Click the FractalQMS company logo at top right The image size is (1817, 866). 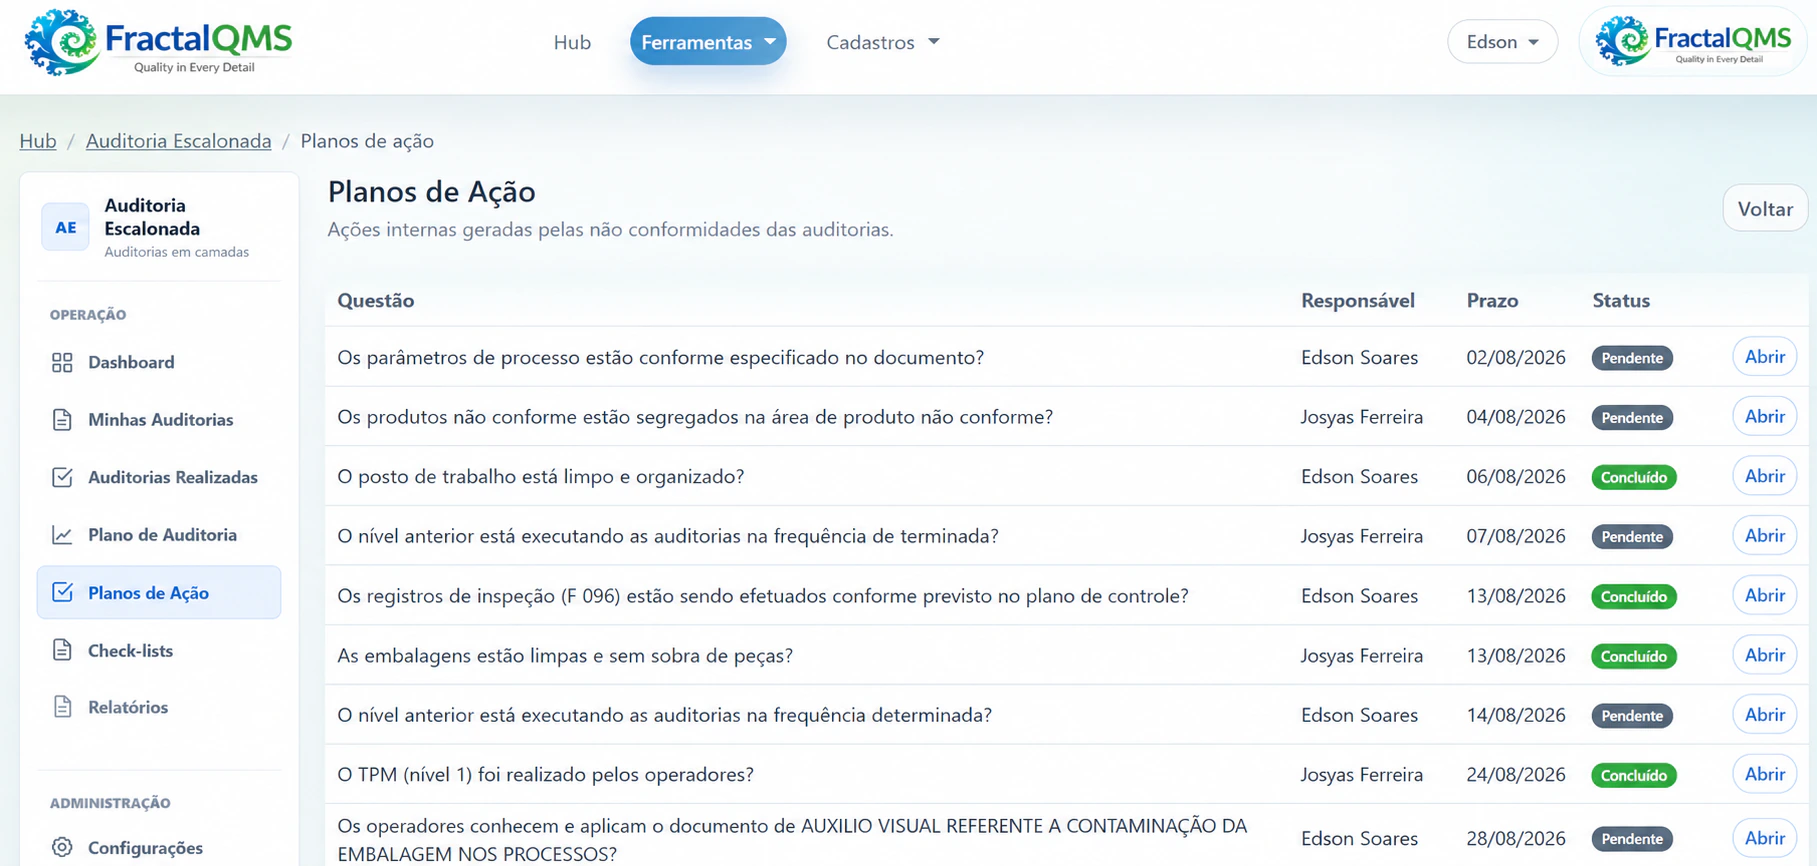click(x=1693, y=42)
